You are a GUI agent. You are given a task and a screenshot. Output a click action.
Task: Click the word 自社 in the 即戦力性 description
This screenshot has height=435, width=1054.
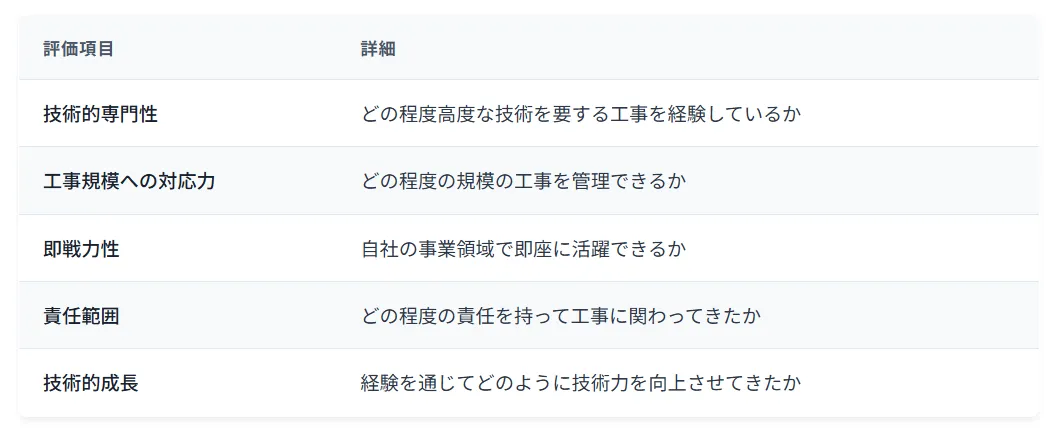tap(380, 249)
